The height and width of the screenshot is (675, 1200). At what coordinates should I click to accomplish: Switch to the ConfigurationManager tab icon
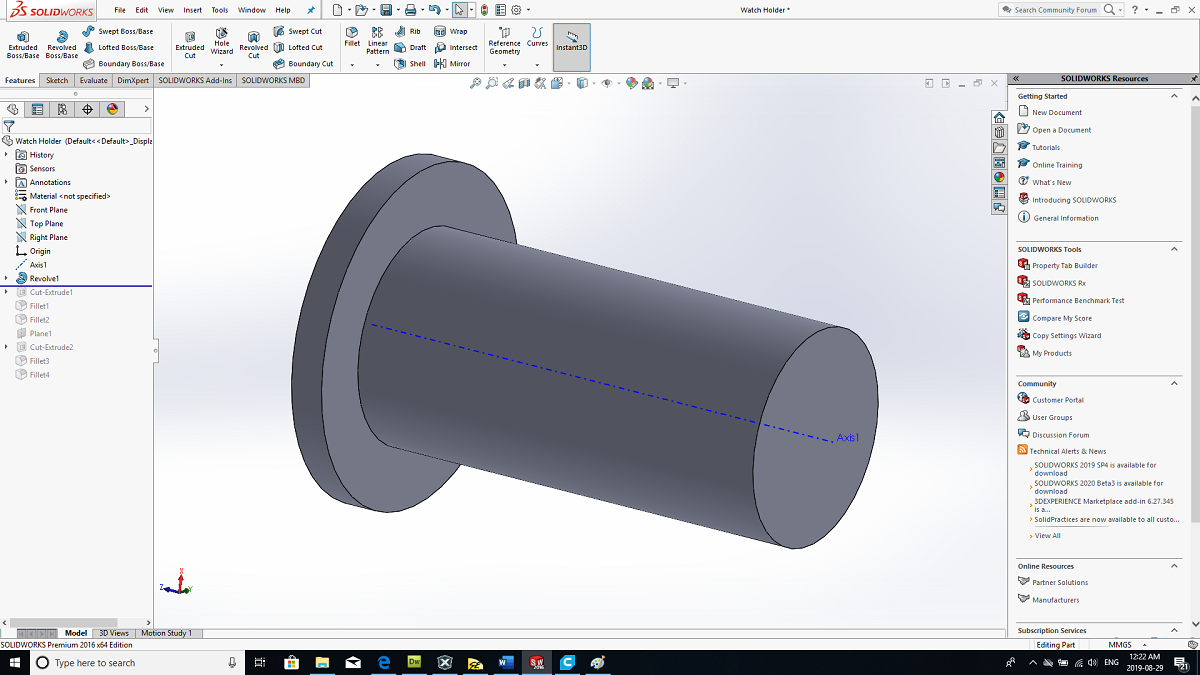pyautogui.click(x=62, y=109)
